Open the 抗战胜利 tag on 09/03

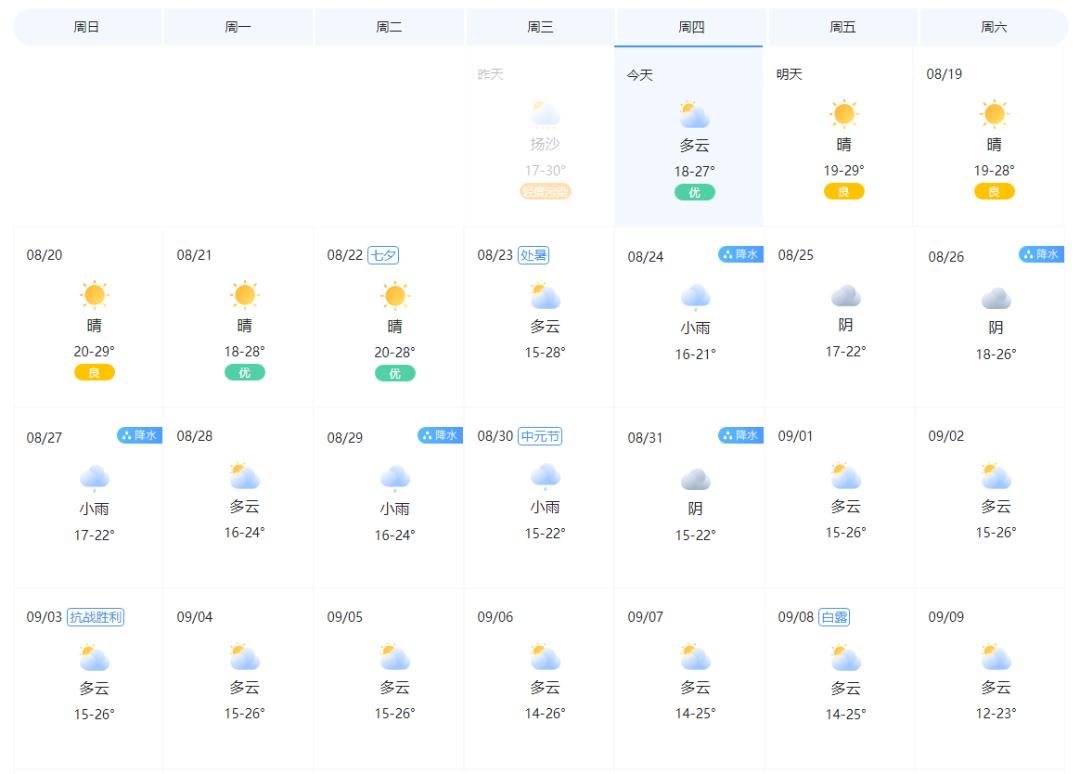point(96,617)
